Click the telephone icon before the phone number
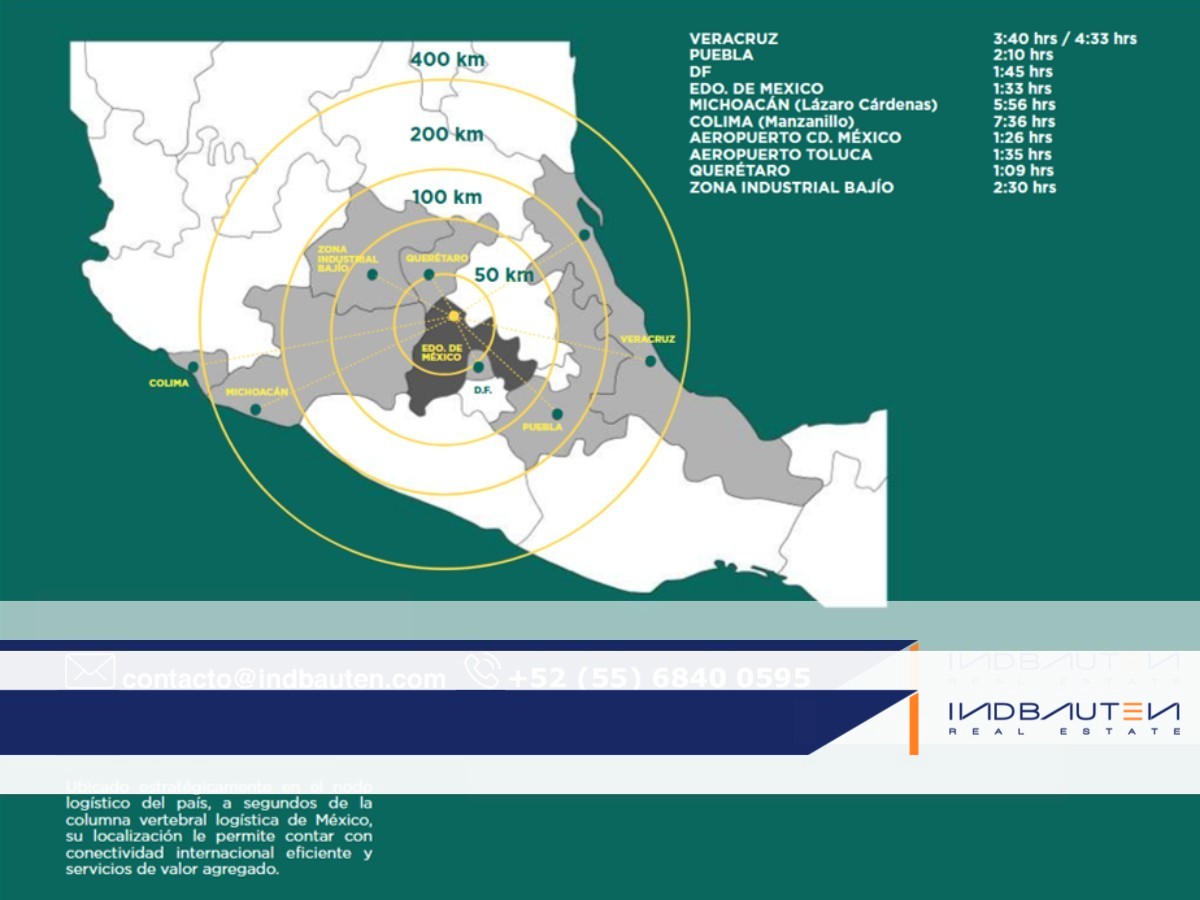The image size is (1200, 900). [483, 672]
